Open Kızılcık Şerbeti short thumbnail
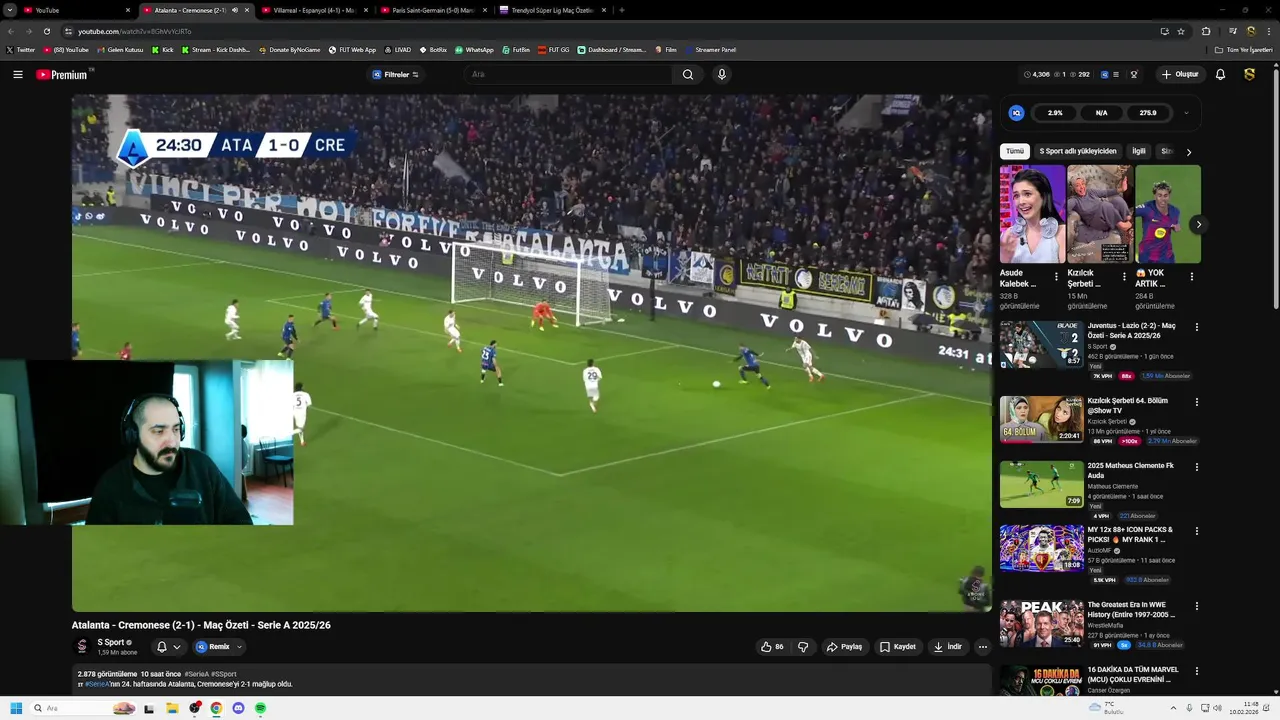This screenshot has width=1280, height=720. pos(1099,214)
